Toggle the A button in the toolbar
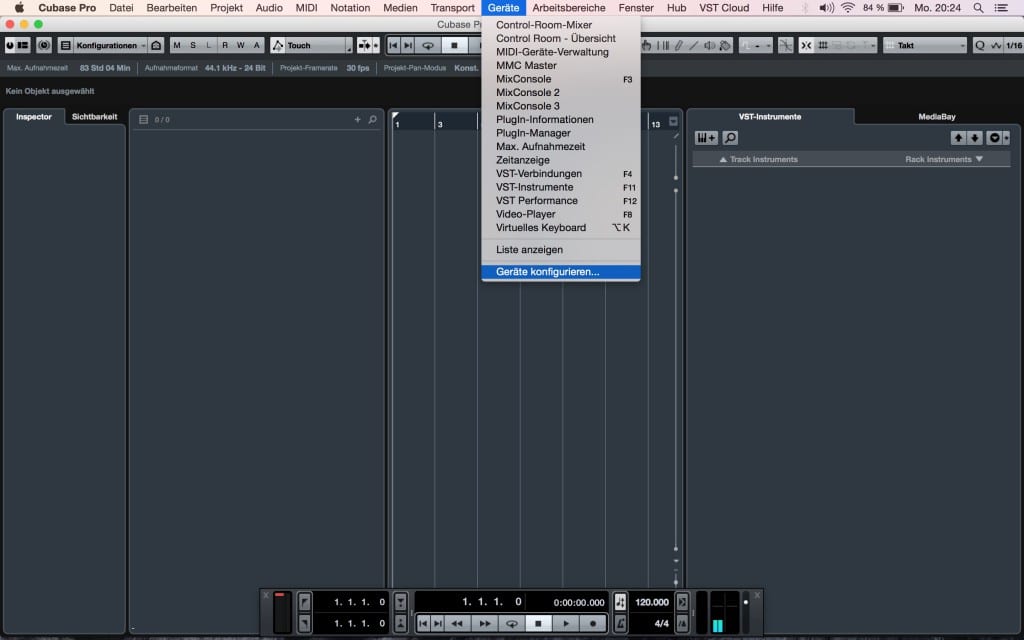This screenshot has width=1024, height=640. point(257,46)
